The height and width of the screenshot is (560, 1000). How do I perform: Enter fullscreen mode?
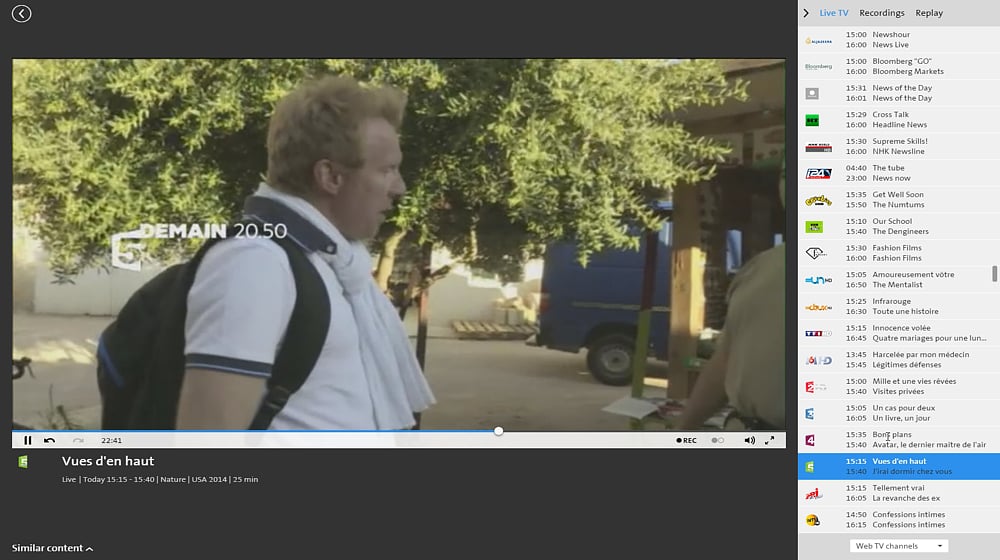(x=770, y=440)
